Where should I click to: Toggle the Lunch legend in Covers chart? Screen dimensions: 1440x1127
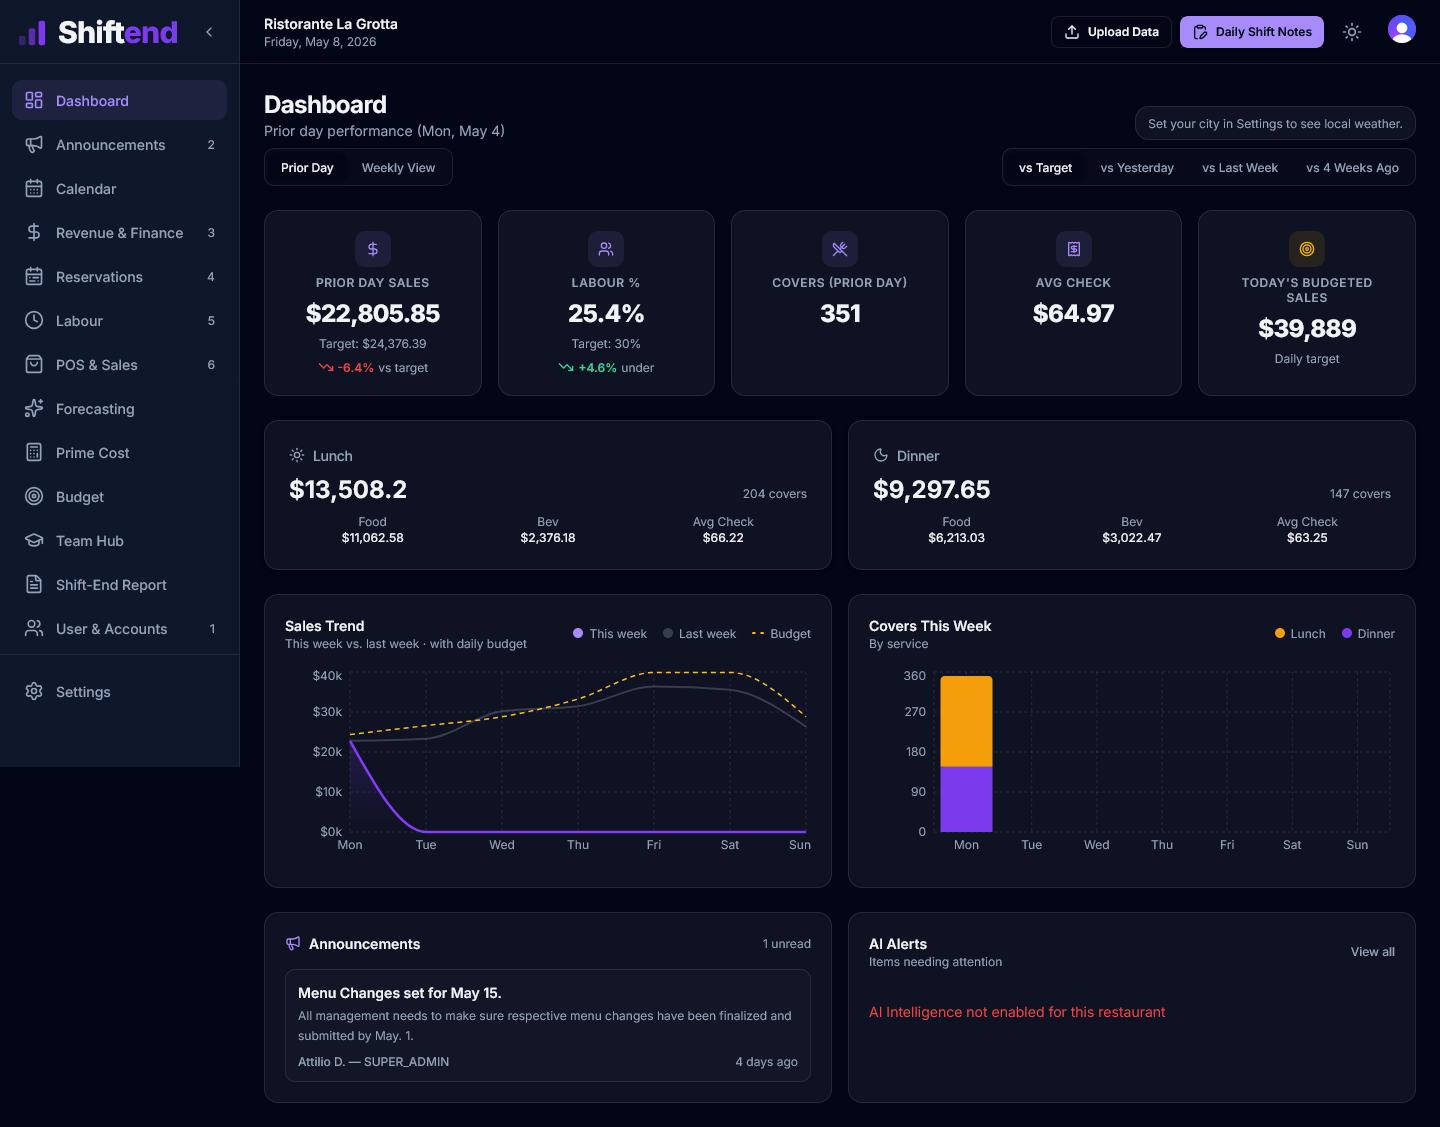(x=1300, y=634)
